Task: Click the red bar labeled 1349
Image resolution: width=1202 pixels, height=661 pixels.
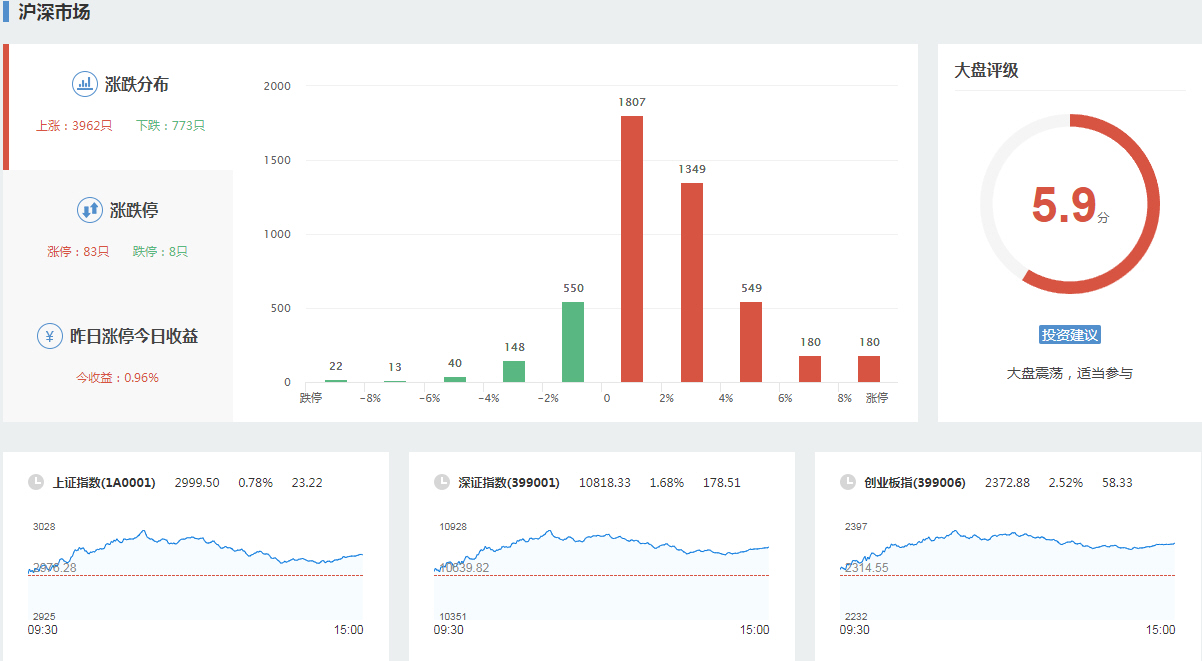Action: coord(692,283)
